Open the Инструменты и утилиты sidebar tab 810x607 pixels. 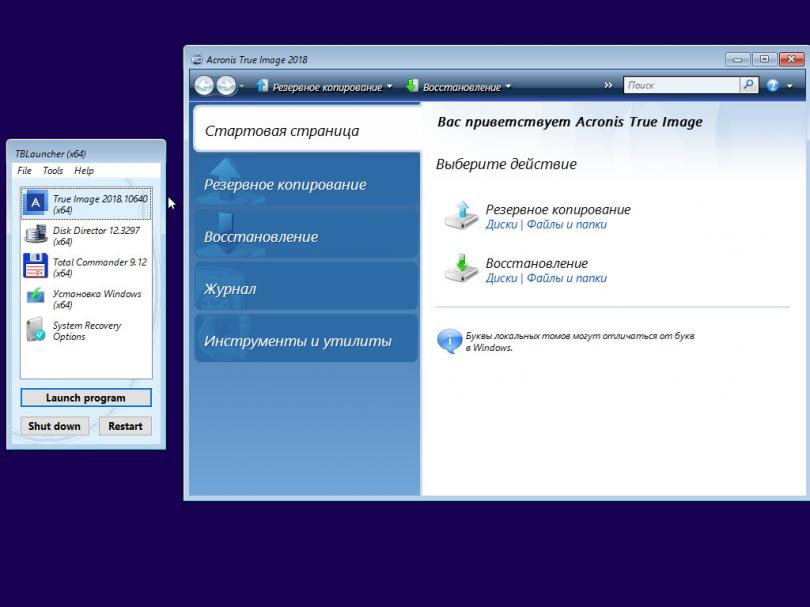point(306,340)
